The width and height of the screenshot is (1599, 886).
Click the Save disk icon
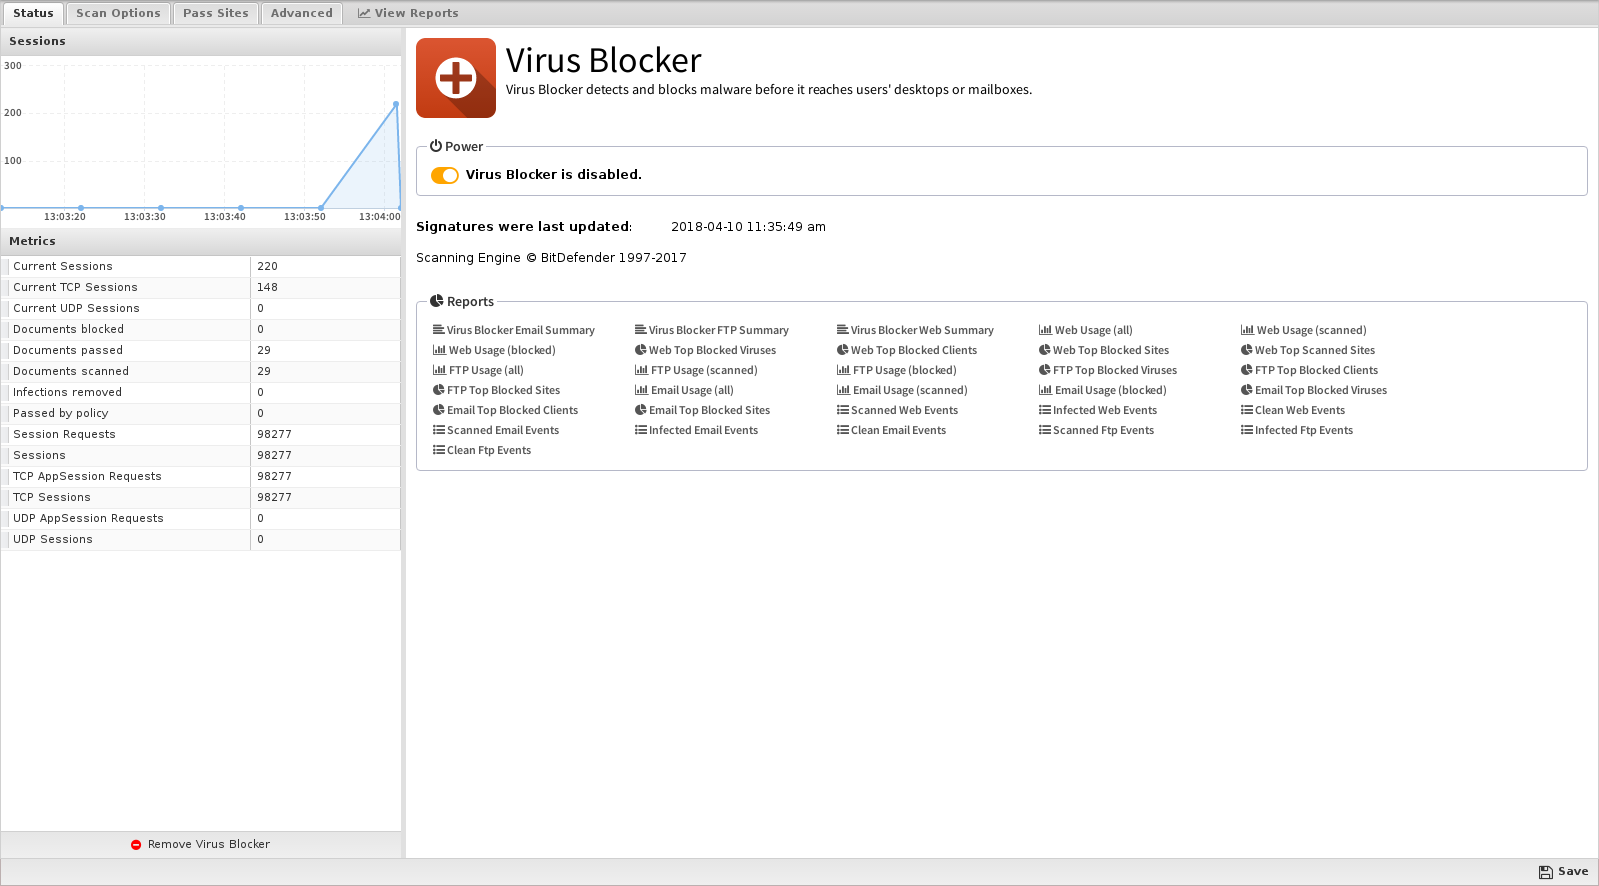pyautogui.click(x=1545, y=872)
